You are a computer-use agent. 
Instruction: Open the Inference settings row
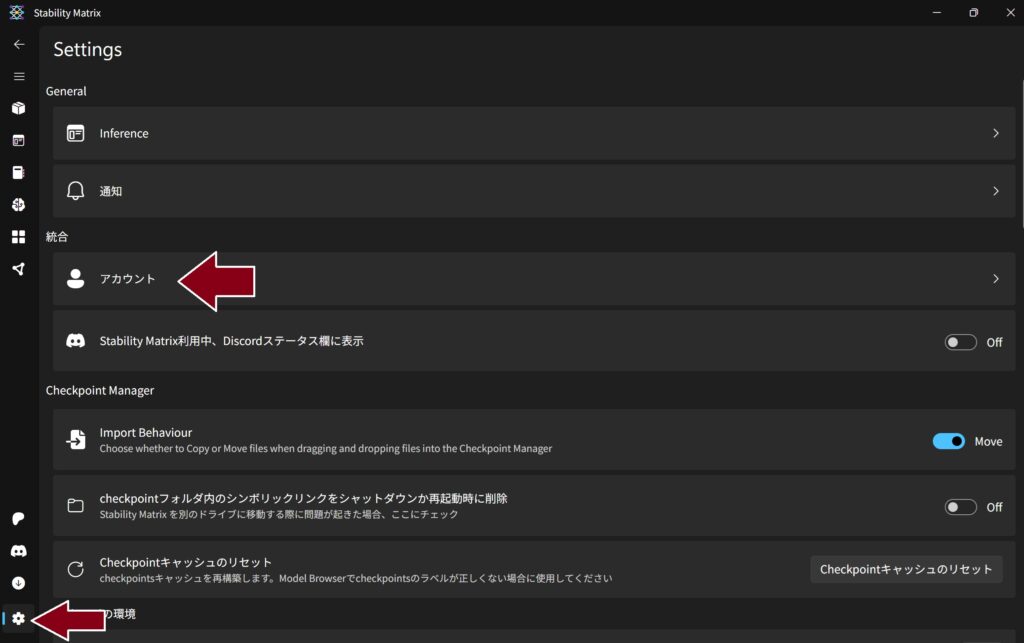point(534,133)
